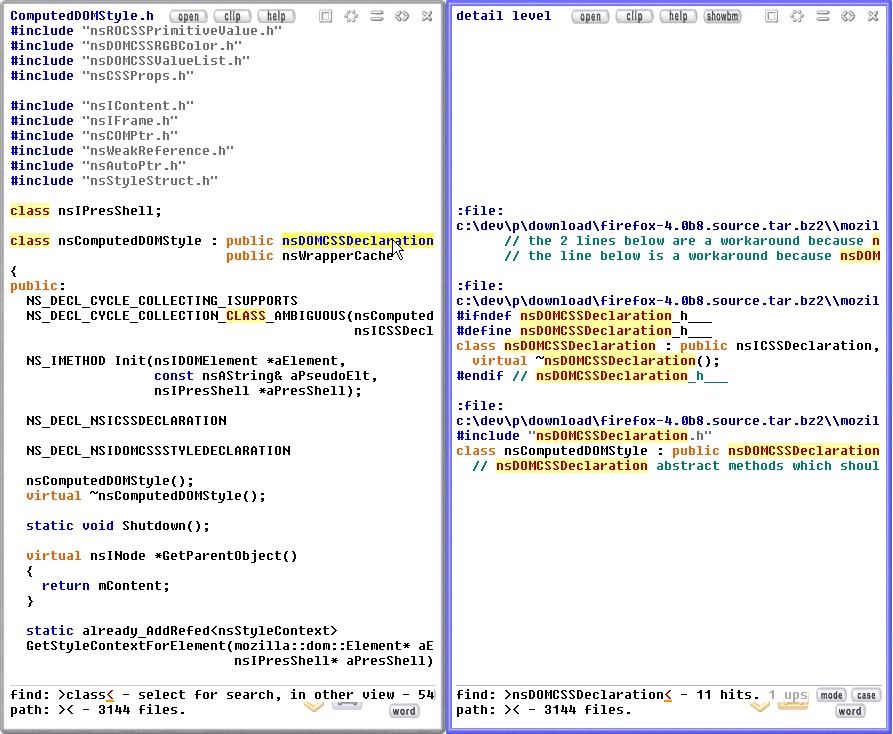Toggle the 'mode' option in right pane
893x734 pixels.
click(x=831, y=695)
